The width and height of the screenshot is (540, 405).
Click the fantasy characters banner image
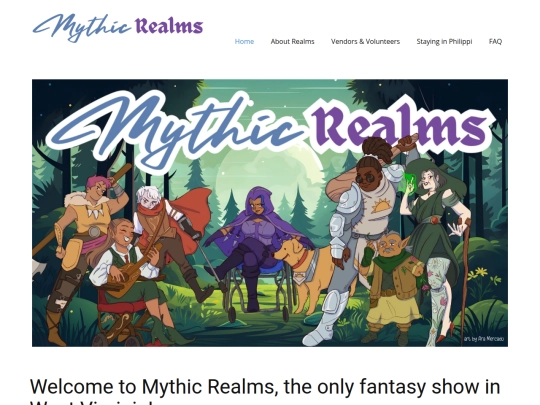pyautogui.click(x=270, y=213)
